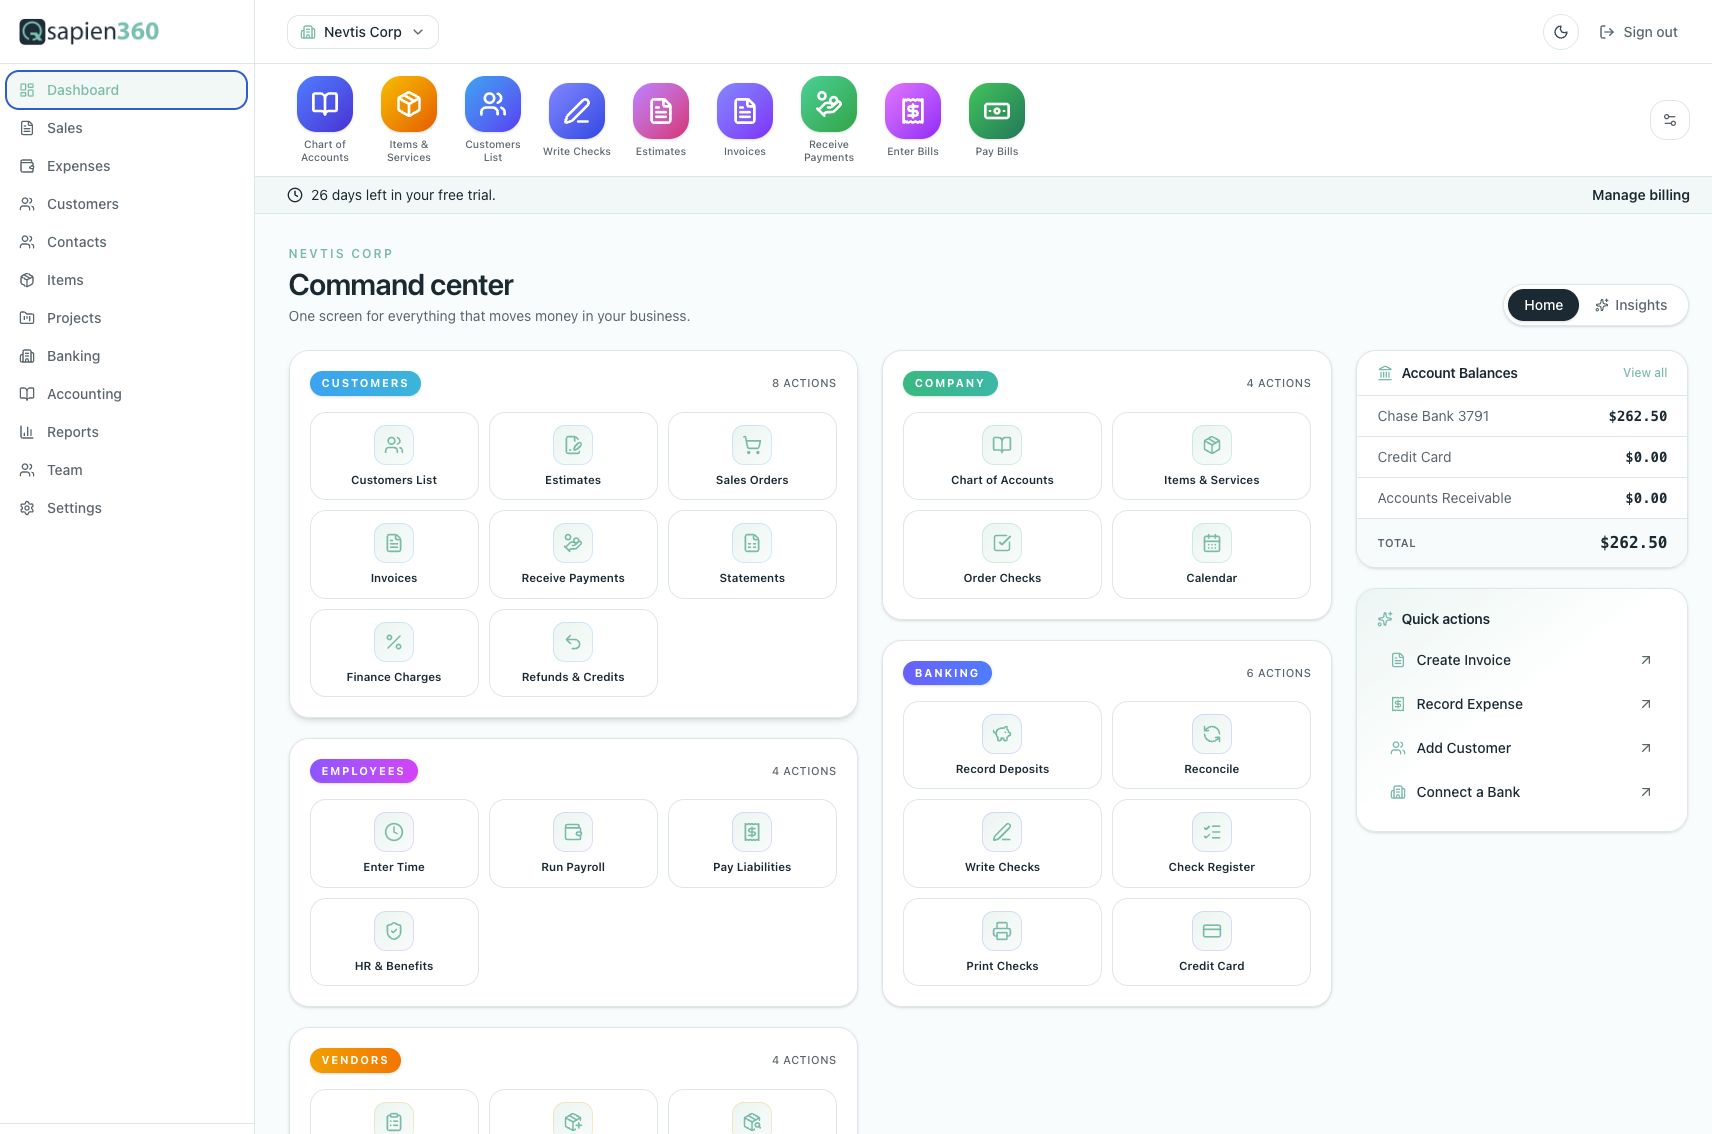Viewport: 1712px width, 1134px height.
Task: Click Record Expense quick action
Action: (x=1521, y=704)
